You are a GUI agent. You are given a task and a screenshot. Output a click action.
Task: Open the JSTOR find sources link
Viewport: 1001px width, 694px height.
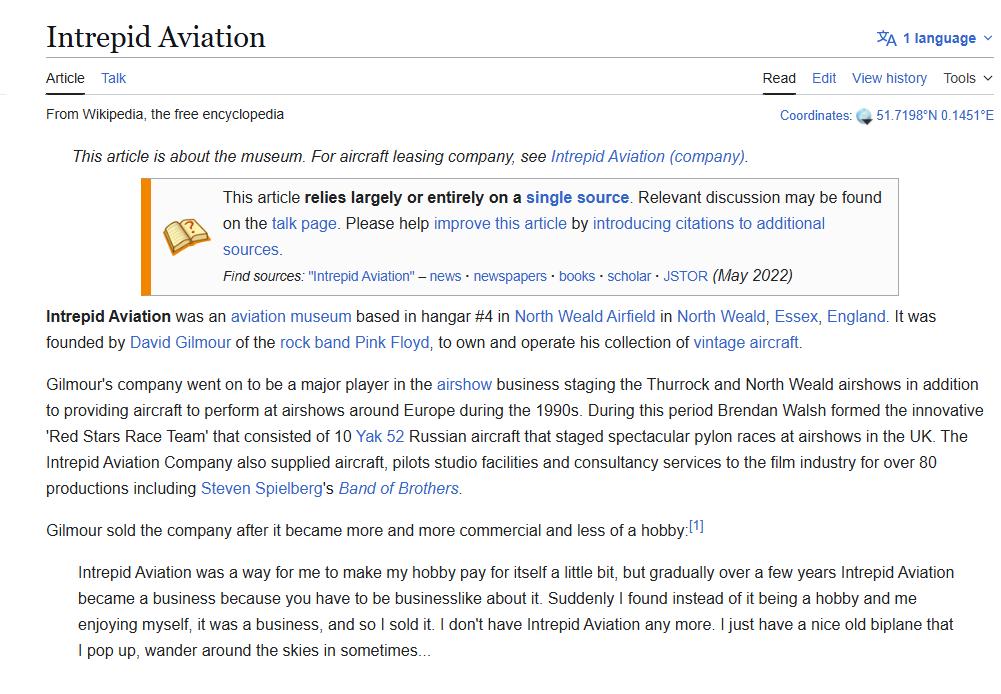[685, 276]
